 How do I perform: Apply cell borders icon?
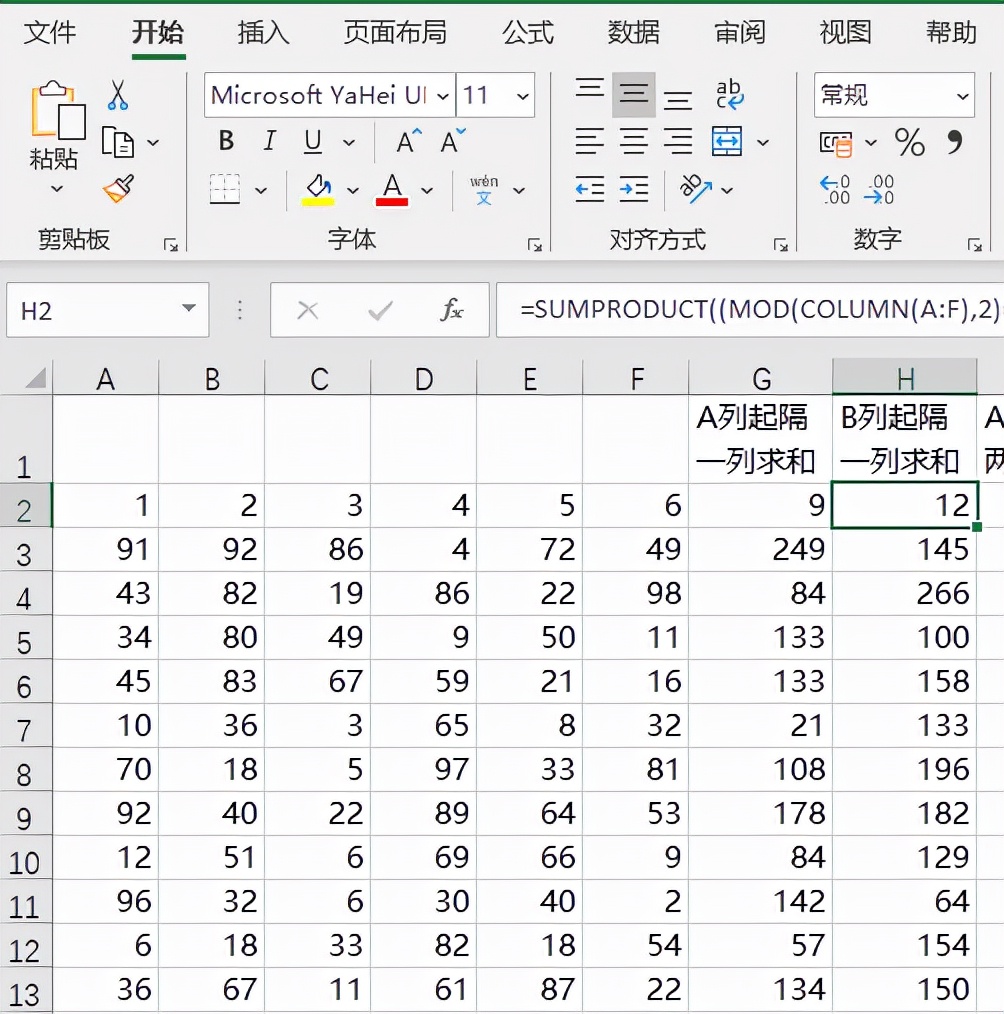[225, 189]
